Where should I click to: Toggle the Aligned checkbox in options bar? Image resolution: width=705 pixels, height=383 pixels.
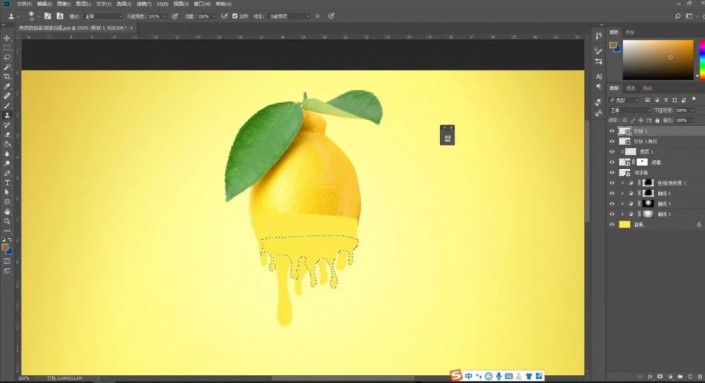click(235, 16)
